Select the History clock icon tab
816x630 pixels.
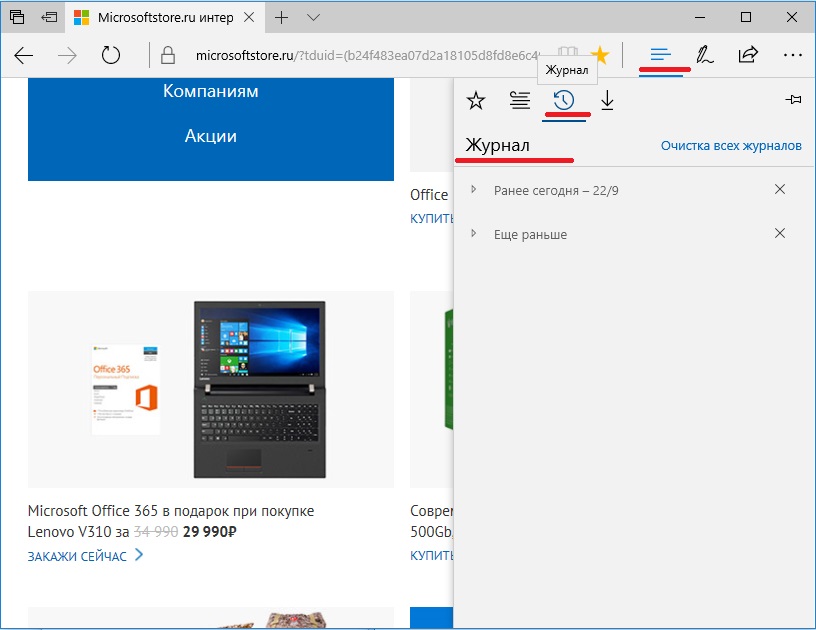pyautogui.click(x=564, y=100)
